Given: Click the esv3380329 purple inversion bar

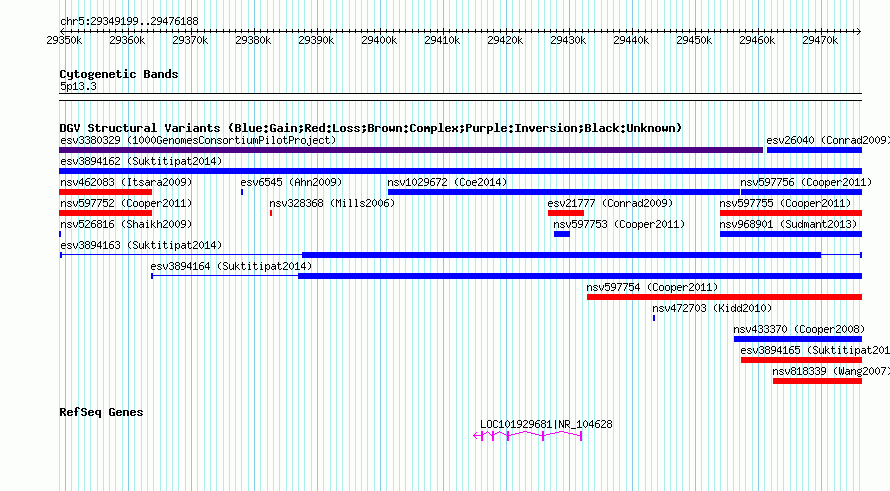Looking at the screenshot, I should coord(411,150).
